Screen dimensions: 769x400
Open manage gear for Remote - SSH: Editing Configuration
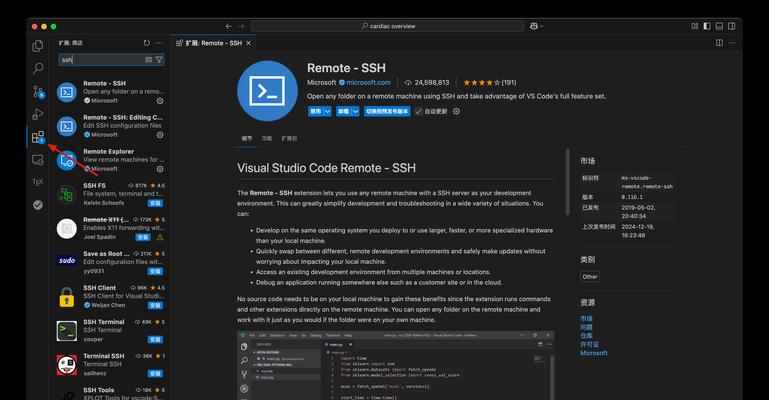(160, 135)
